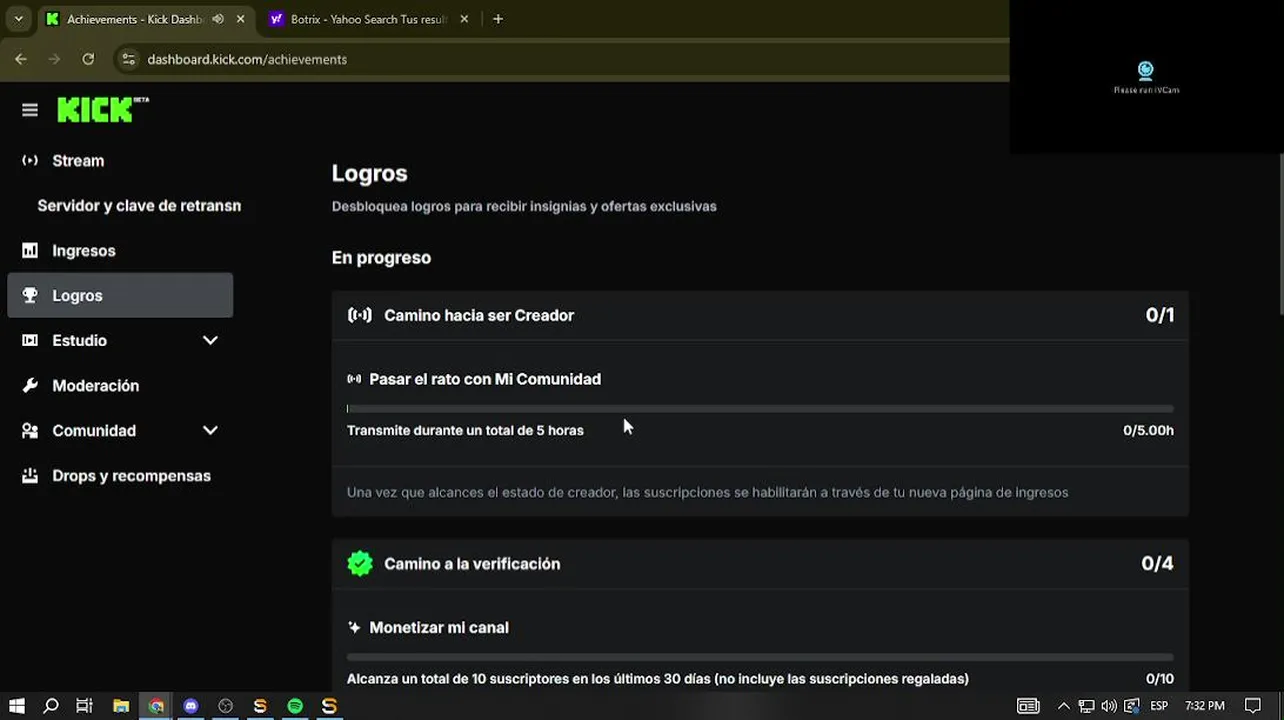Screen dimensions: 1284x720
Task: Click the 10 subscribers progress bar
Action: [760, 657]
